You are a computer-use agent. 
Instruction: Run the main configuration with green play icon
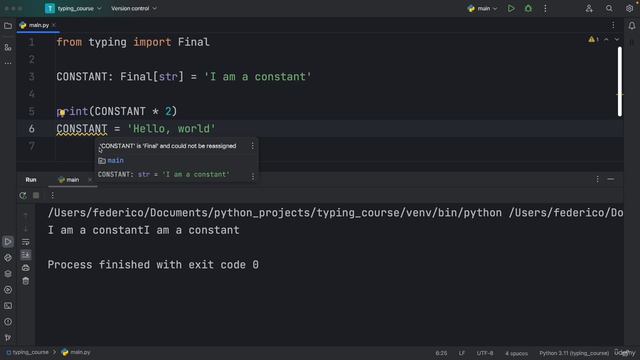(511, 8)
